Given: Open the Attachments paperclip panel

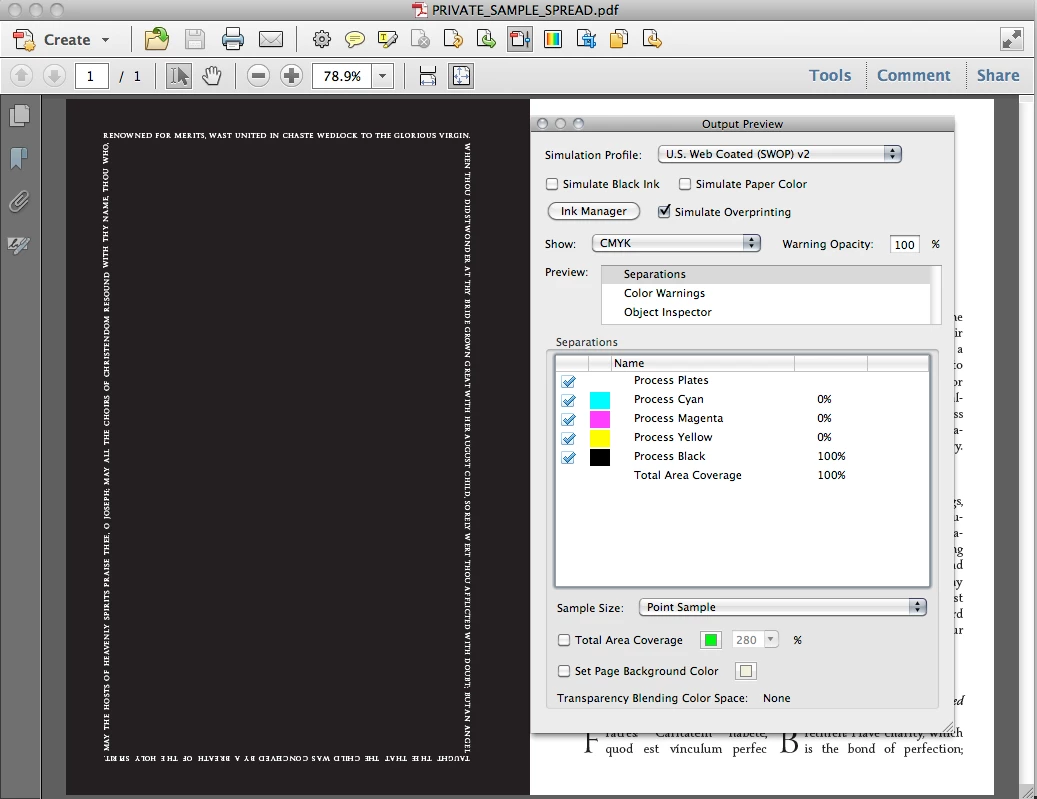Looking at the screenshot, I should (19, 201).
